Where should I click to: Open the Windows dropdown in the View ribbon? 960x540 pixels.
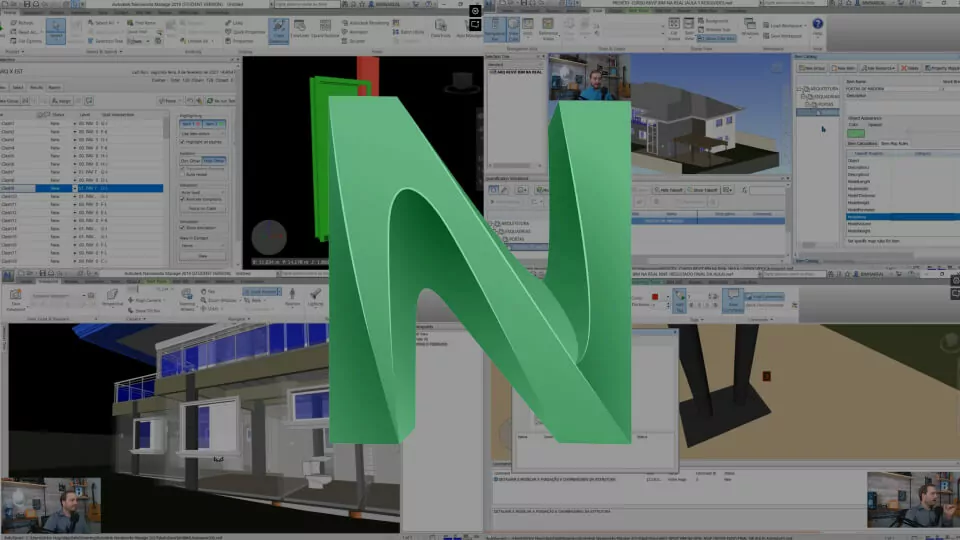[x=750, y=27]
